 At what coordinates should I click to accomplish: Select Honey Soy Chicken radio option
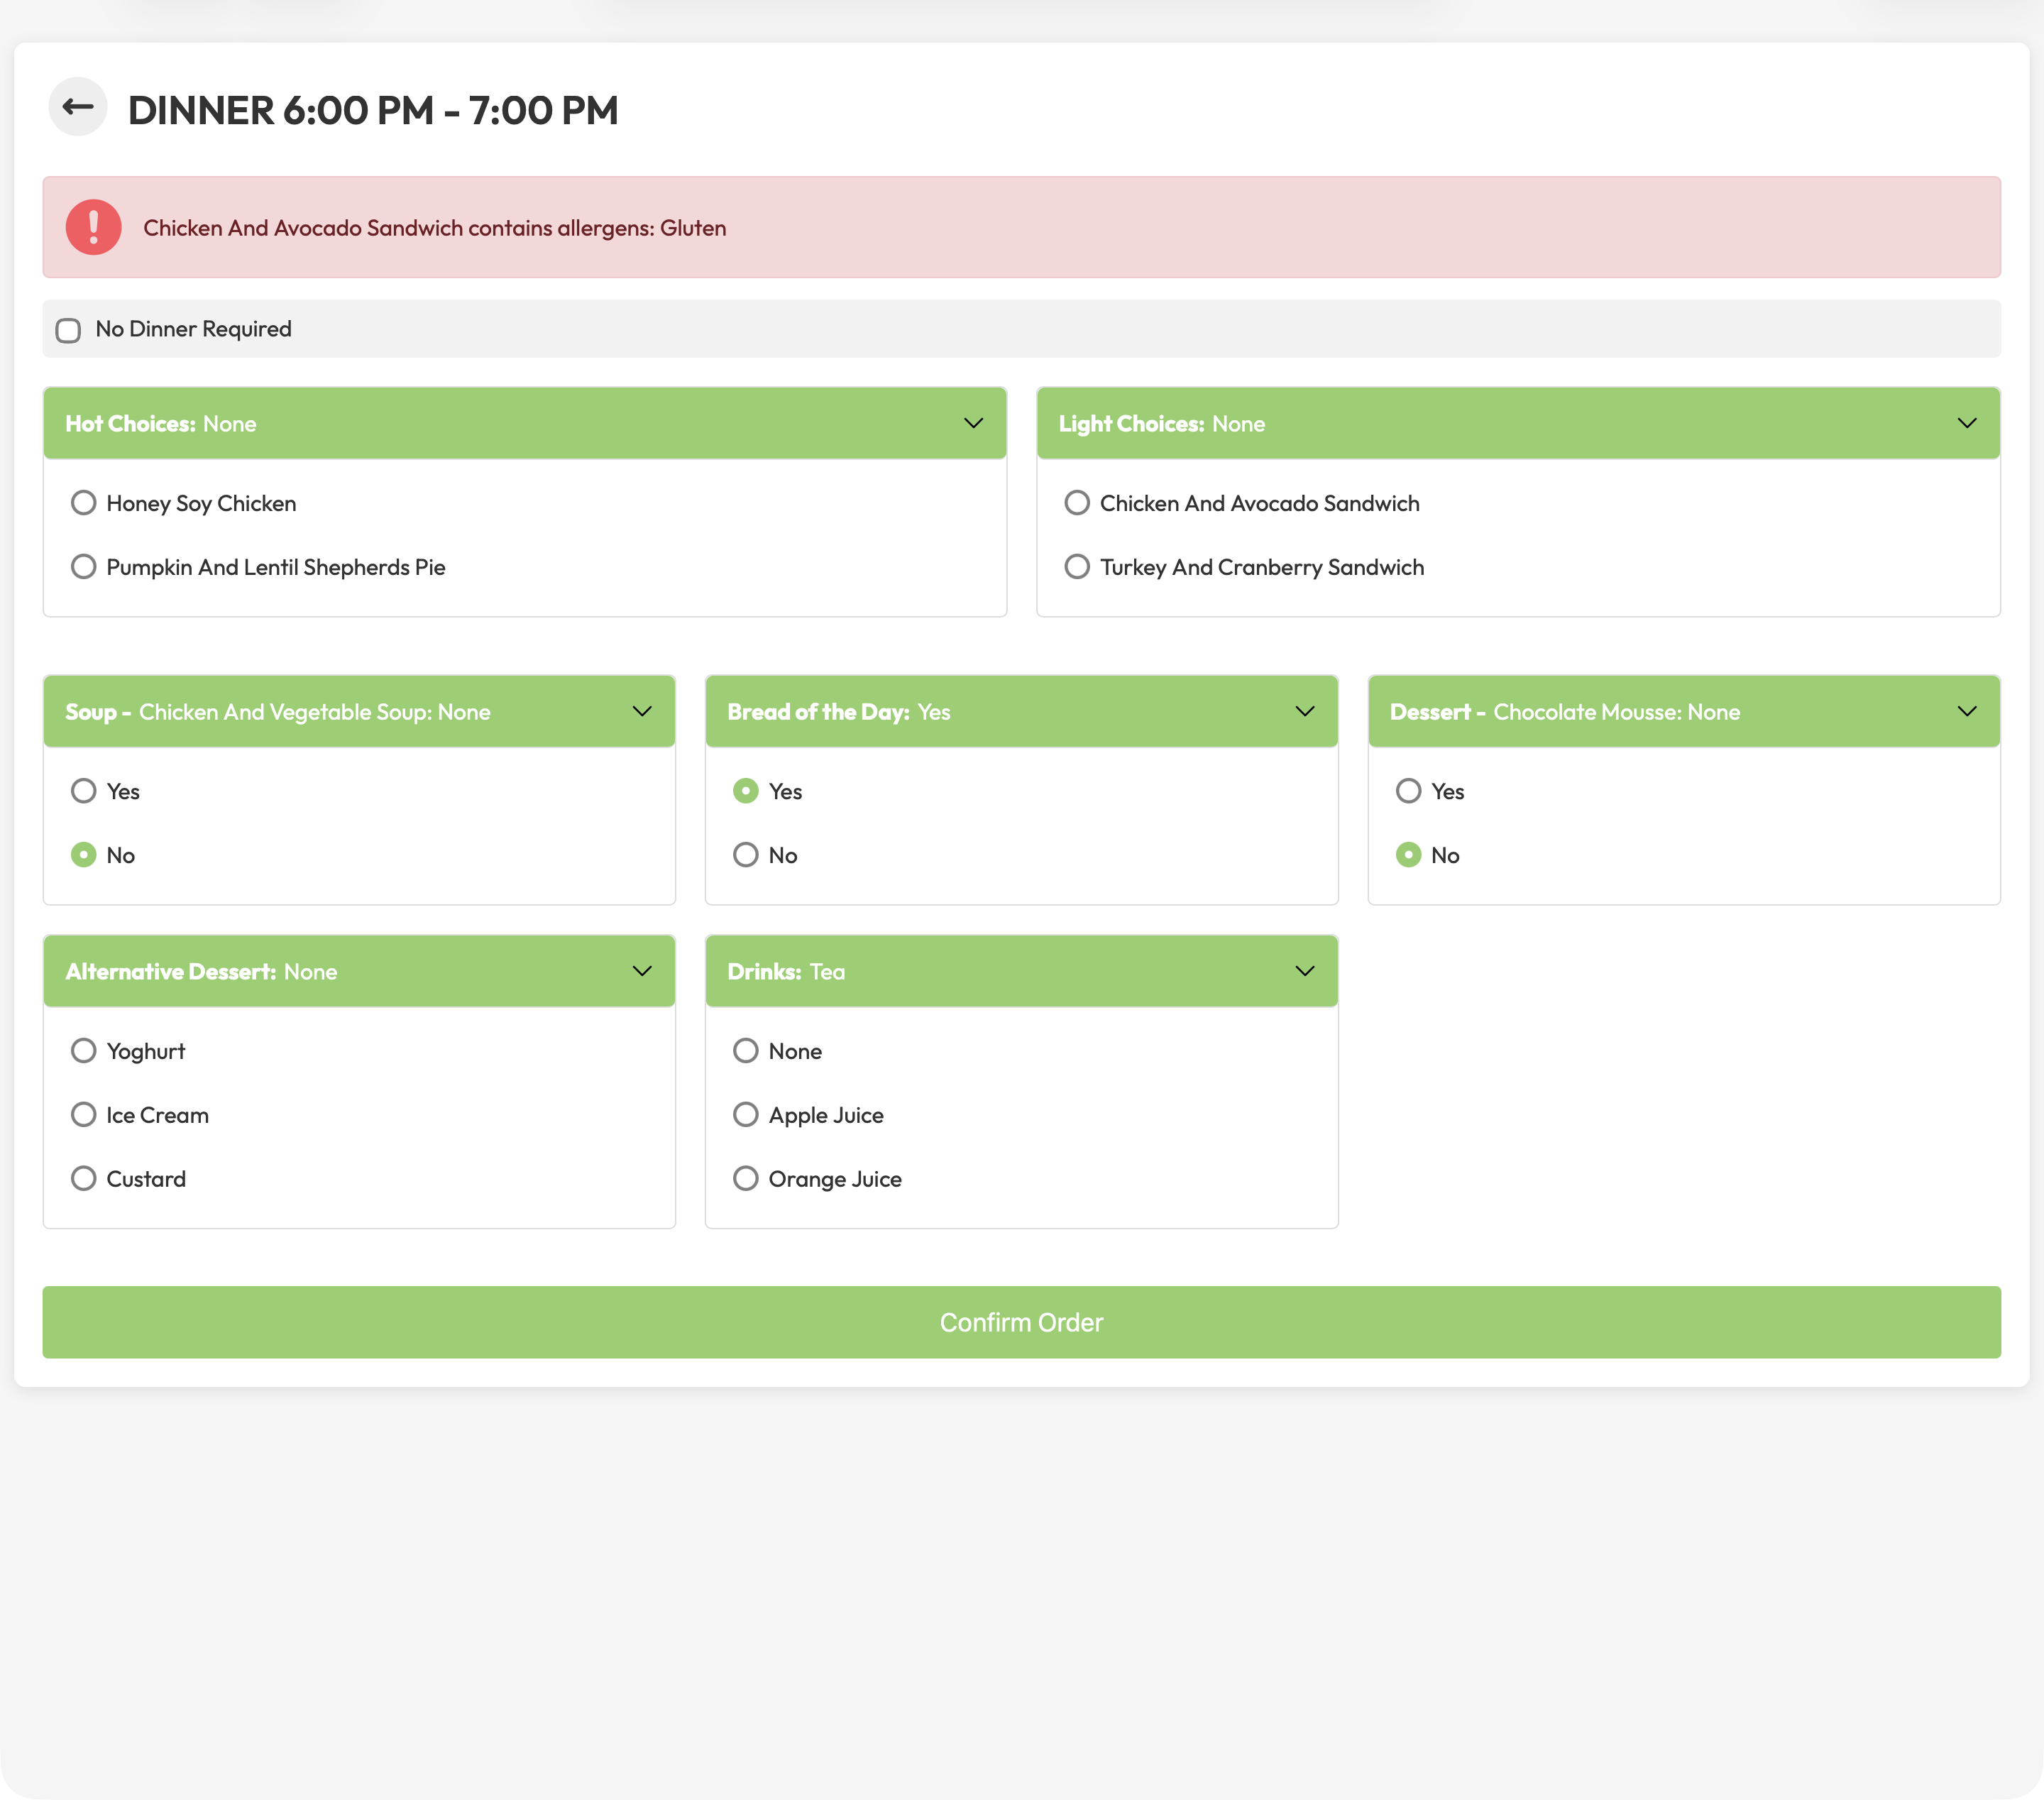point(84,503)
